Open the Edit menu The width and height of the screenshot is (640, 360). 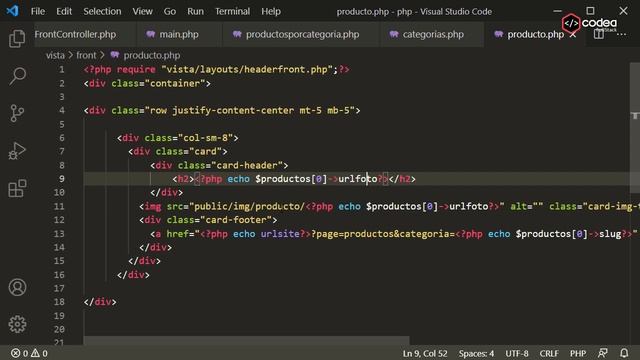pyautogui.click(x=64, y=11)
